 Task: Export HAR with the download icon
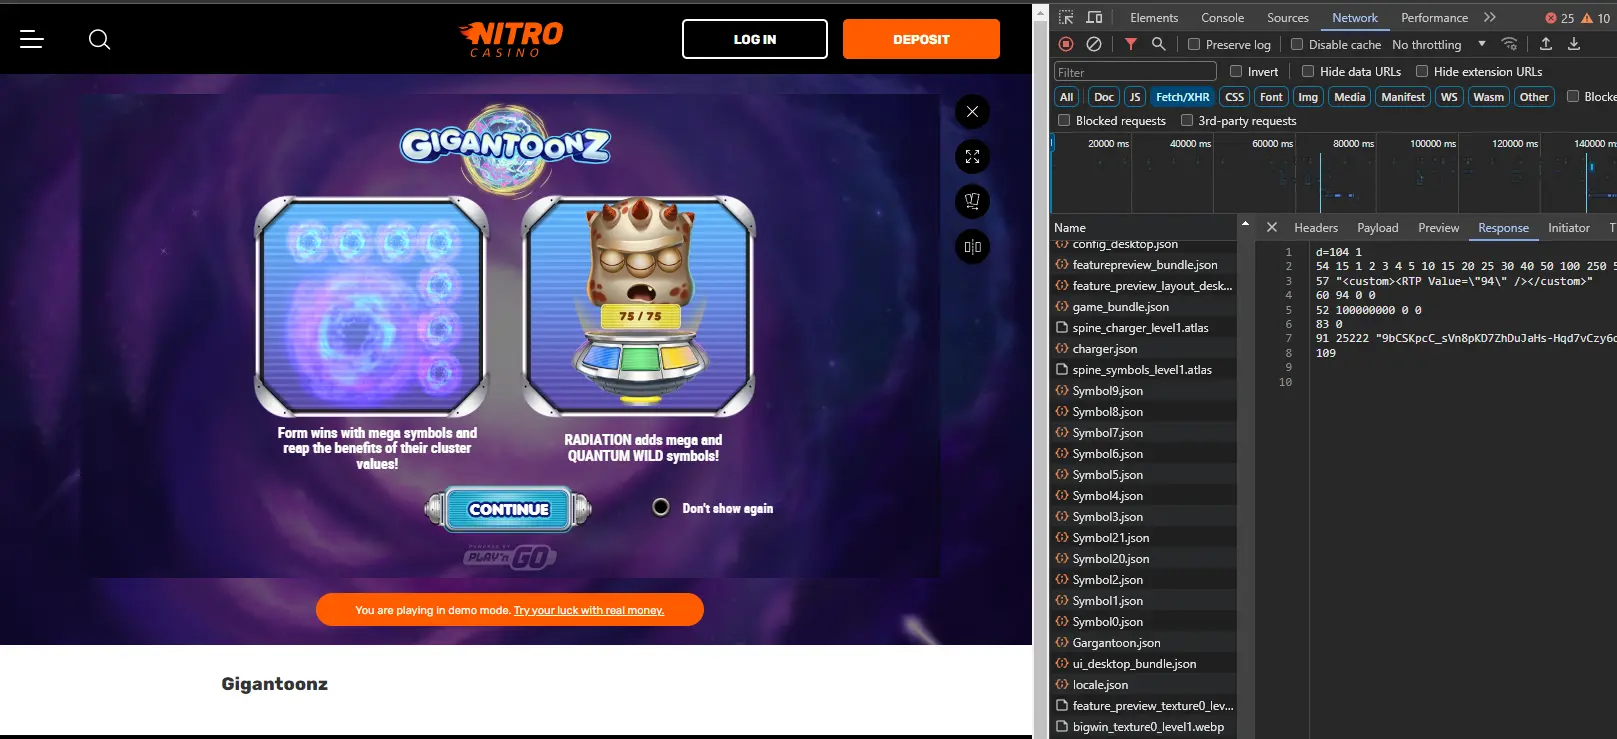coord(1574,44)
